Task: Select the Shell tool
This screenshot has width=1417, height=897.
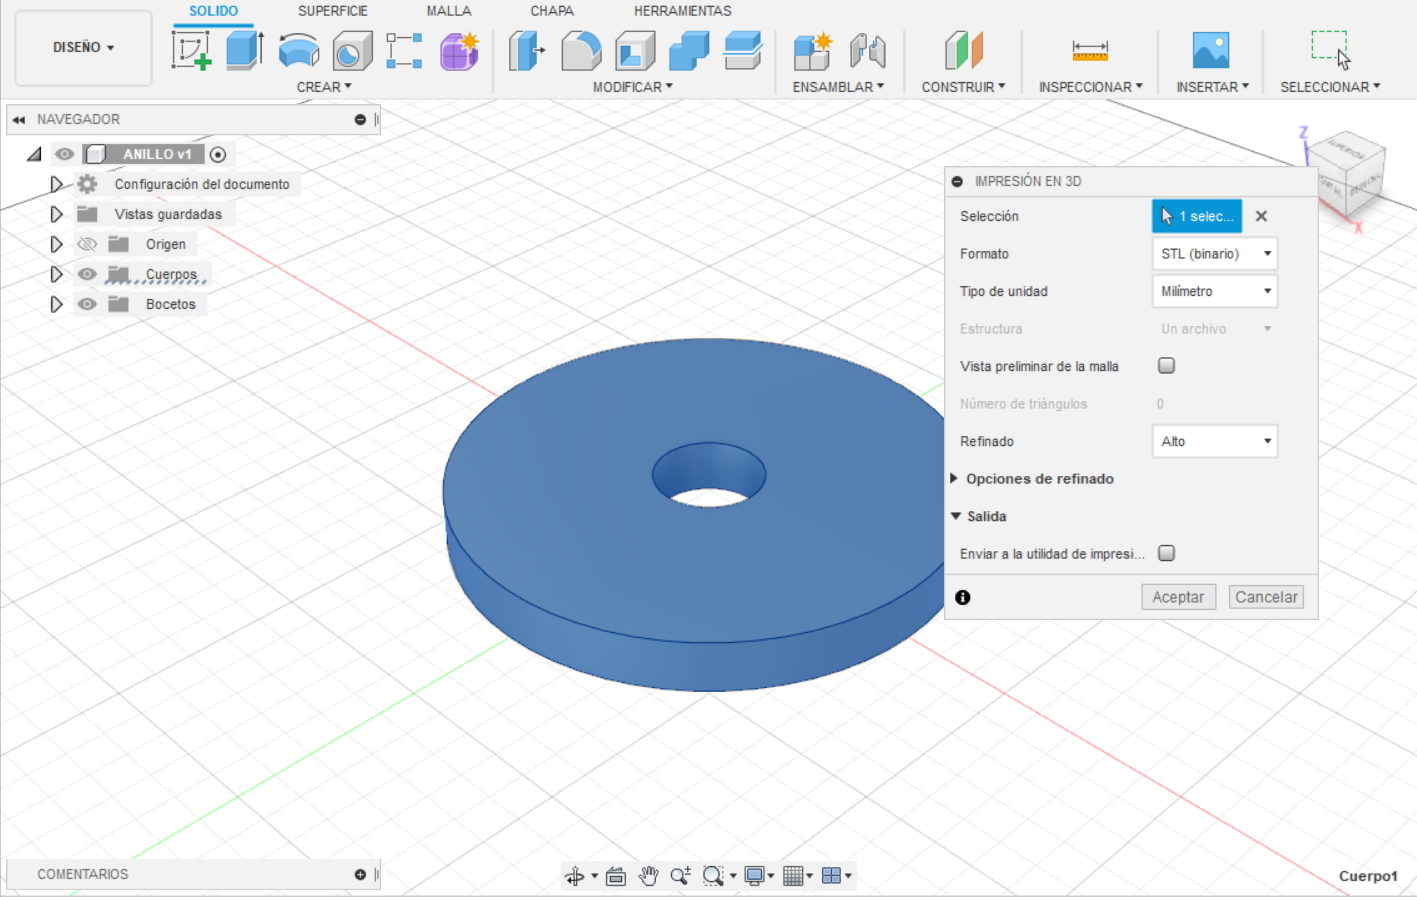Action: pos(635,50)
